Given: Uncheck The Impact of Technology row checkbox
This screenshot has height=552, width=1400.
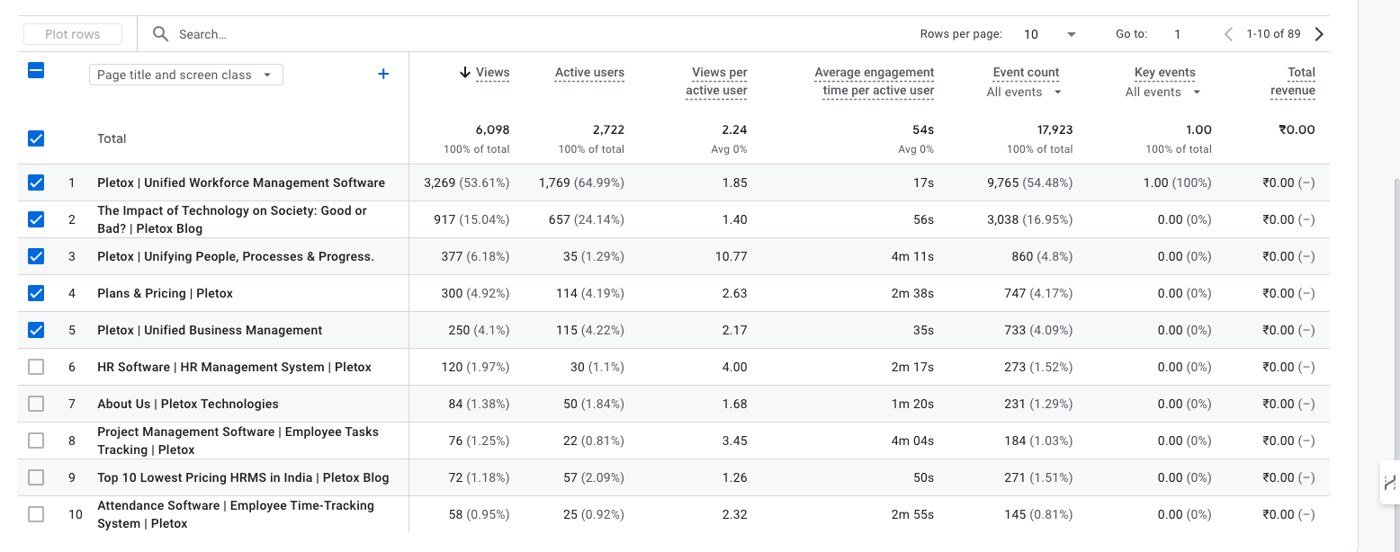Looking at the screenshot, I should tap(36, 219).
